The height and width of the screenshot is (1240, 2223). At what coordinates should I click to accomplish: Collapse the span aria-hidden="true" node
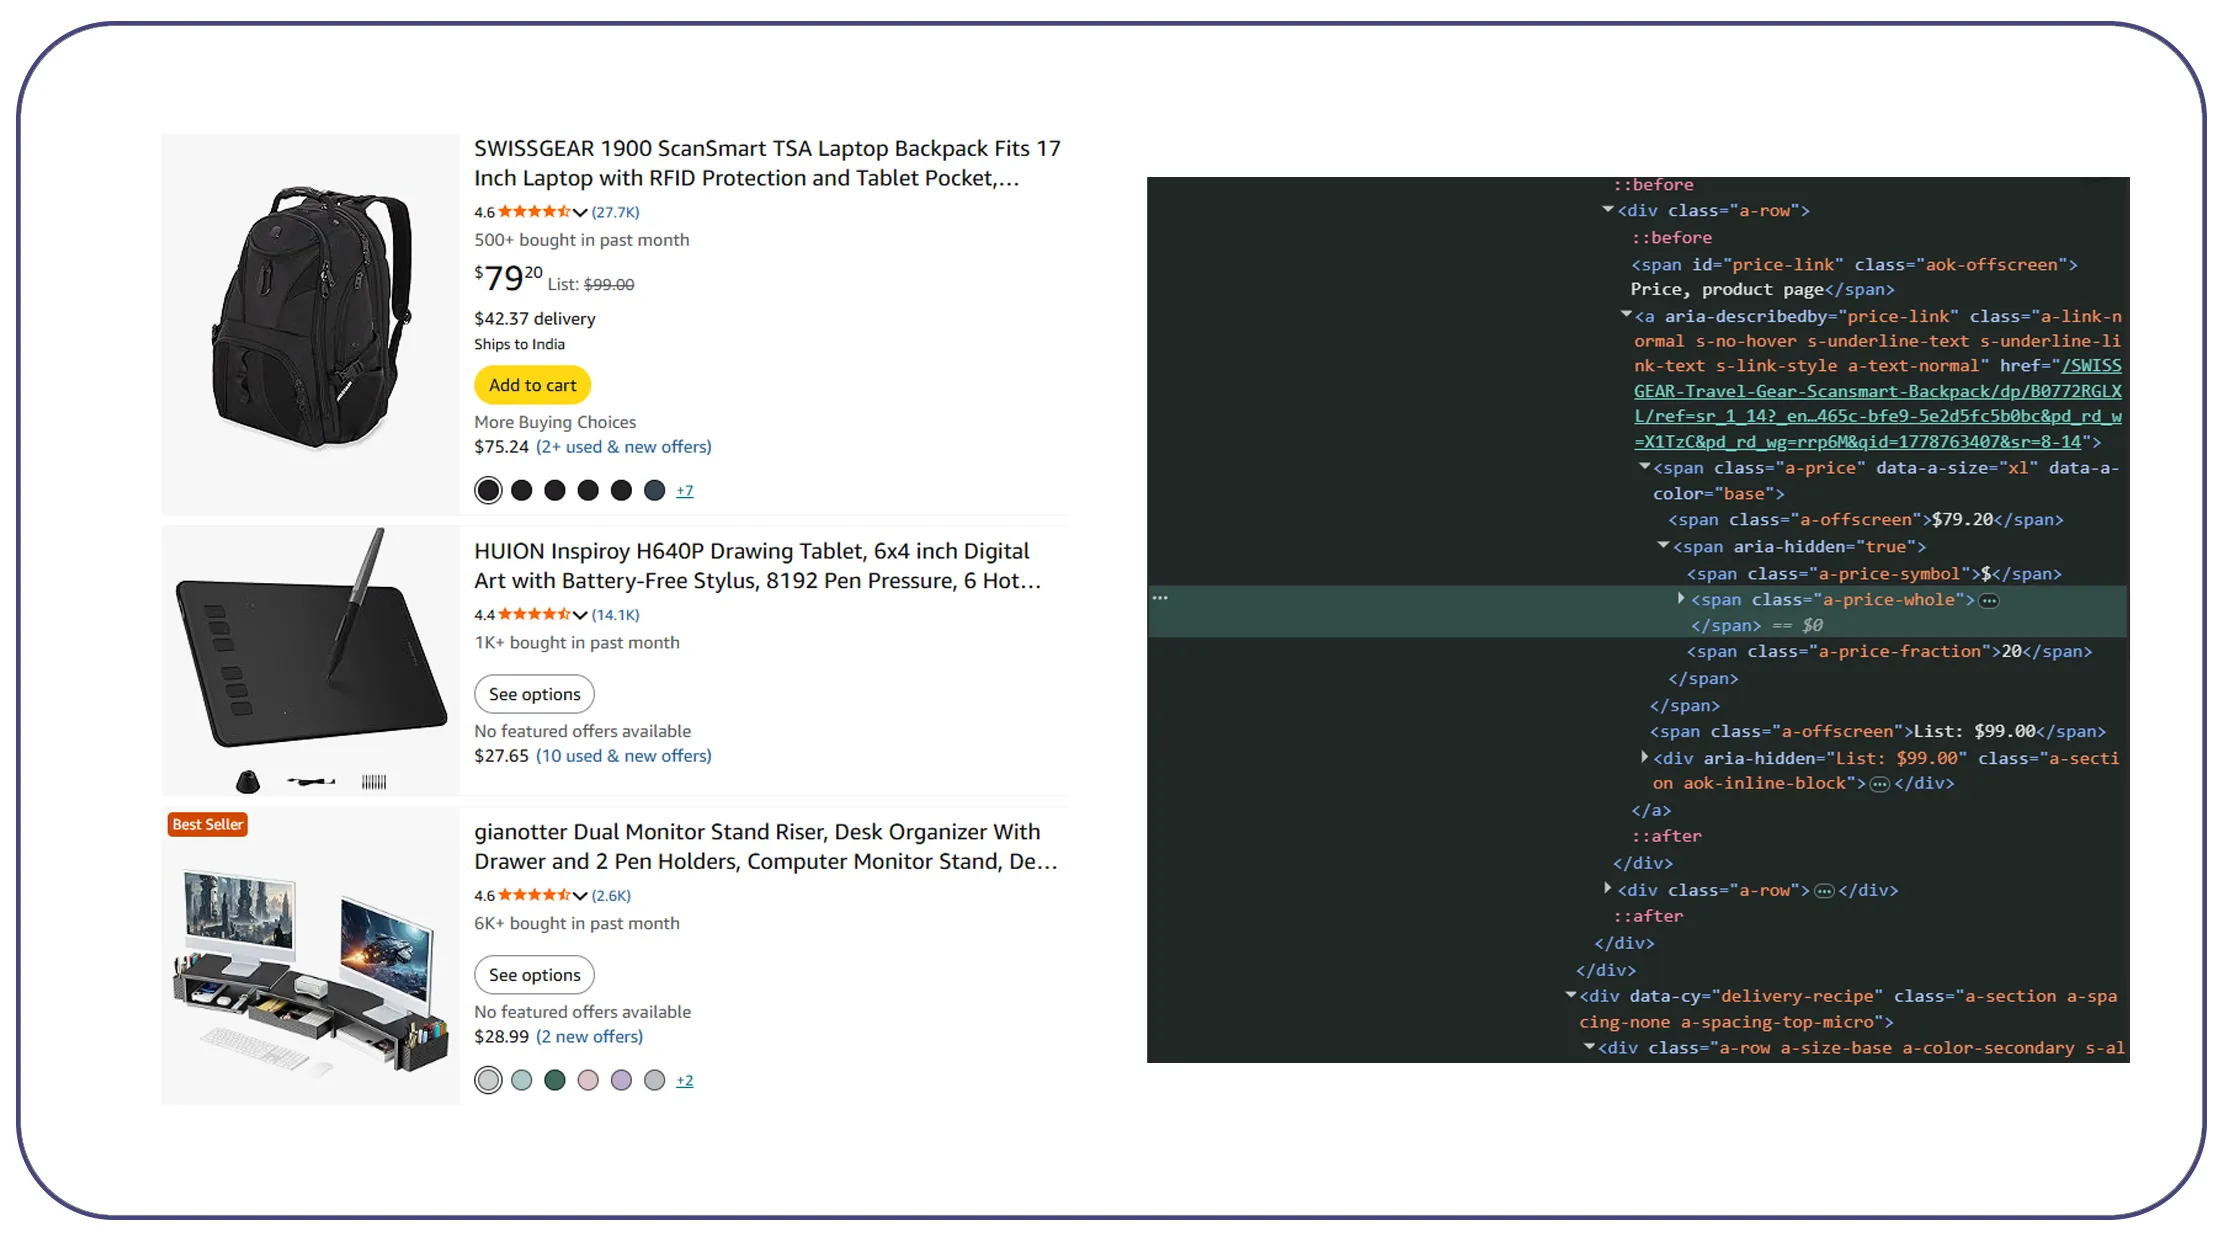[x=1663, y=546]
